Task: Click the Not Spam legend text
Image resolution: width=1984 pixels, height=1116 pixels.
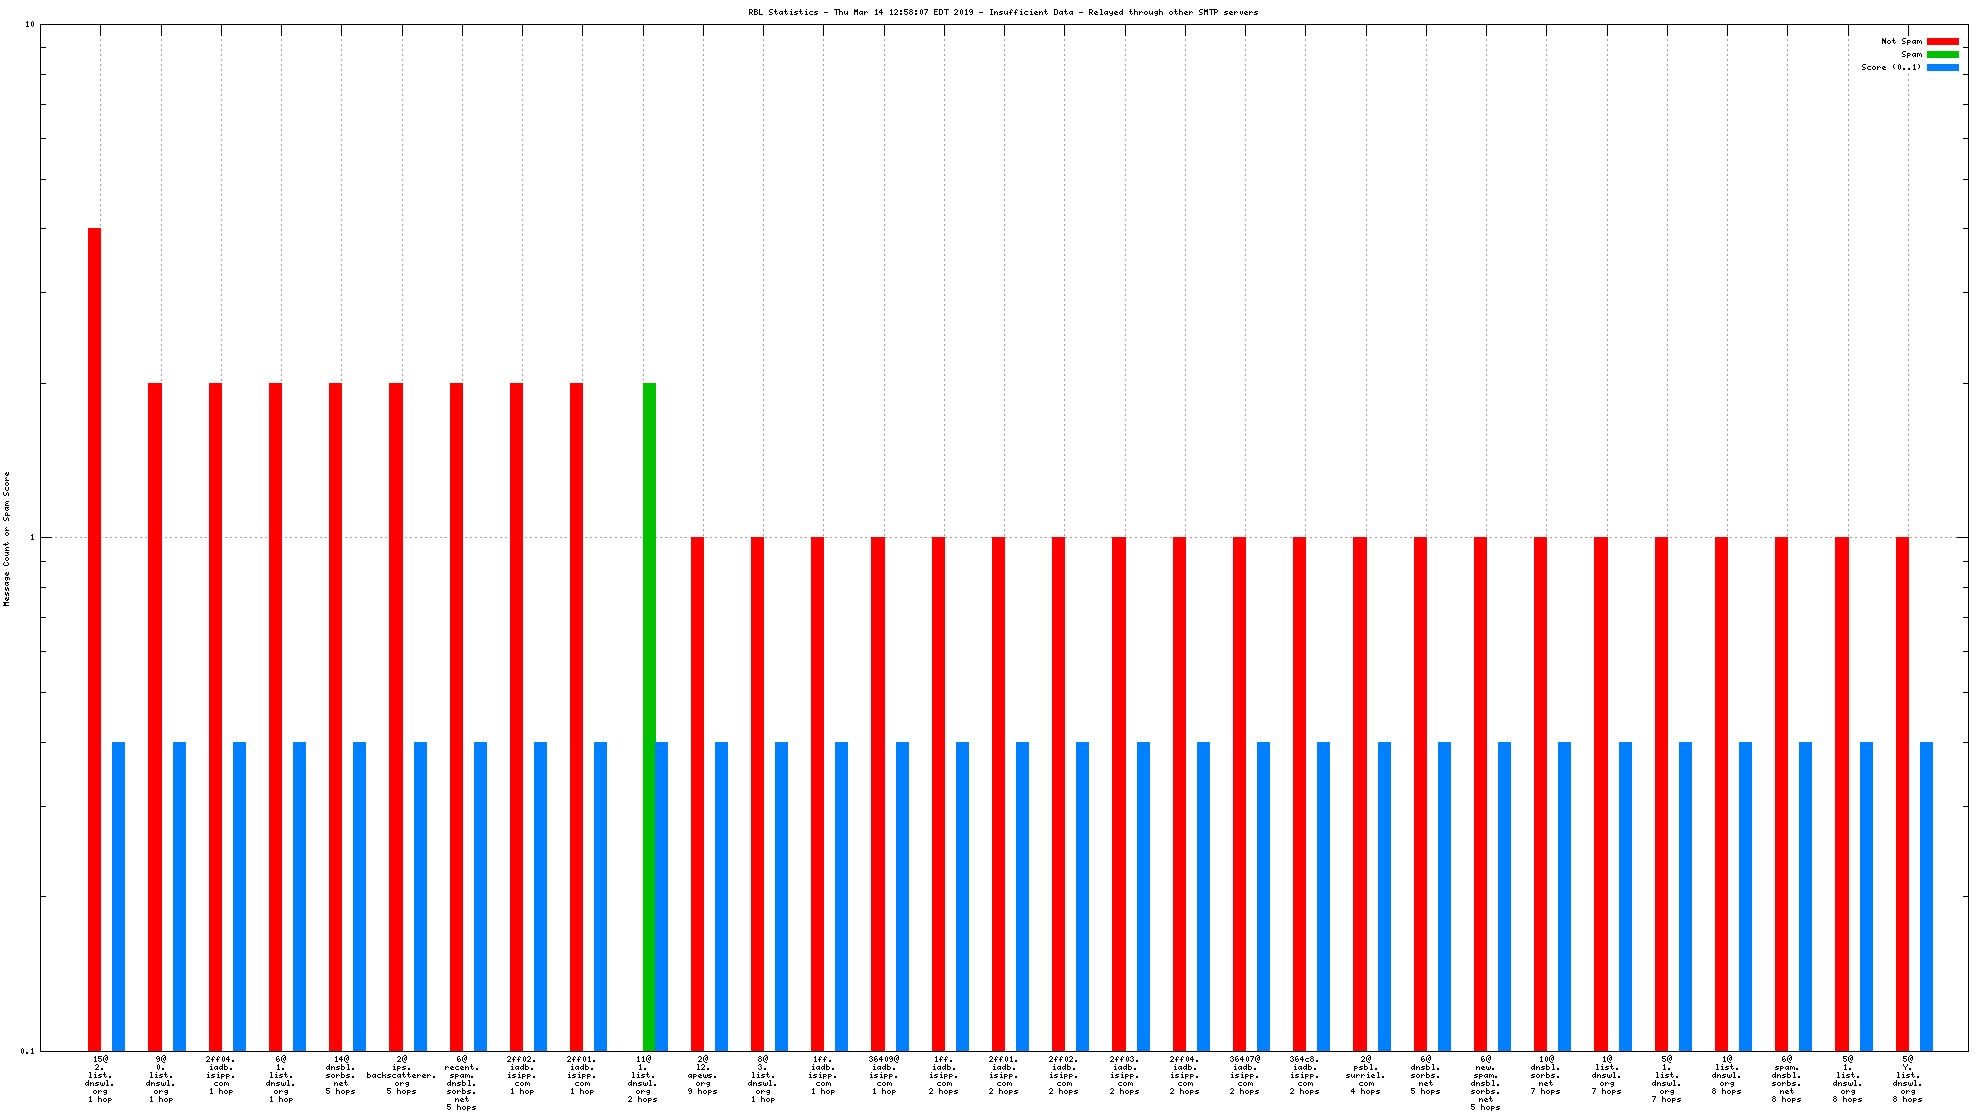Action: coord(1901,41)
